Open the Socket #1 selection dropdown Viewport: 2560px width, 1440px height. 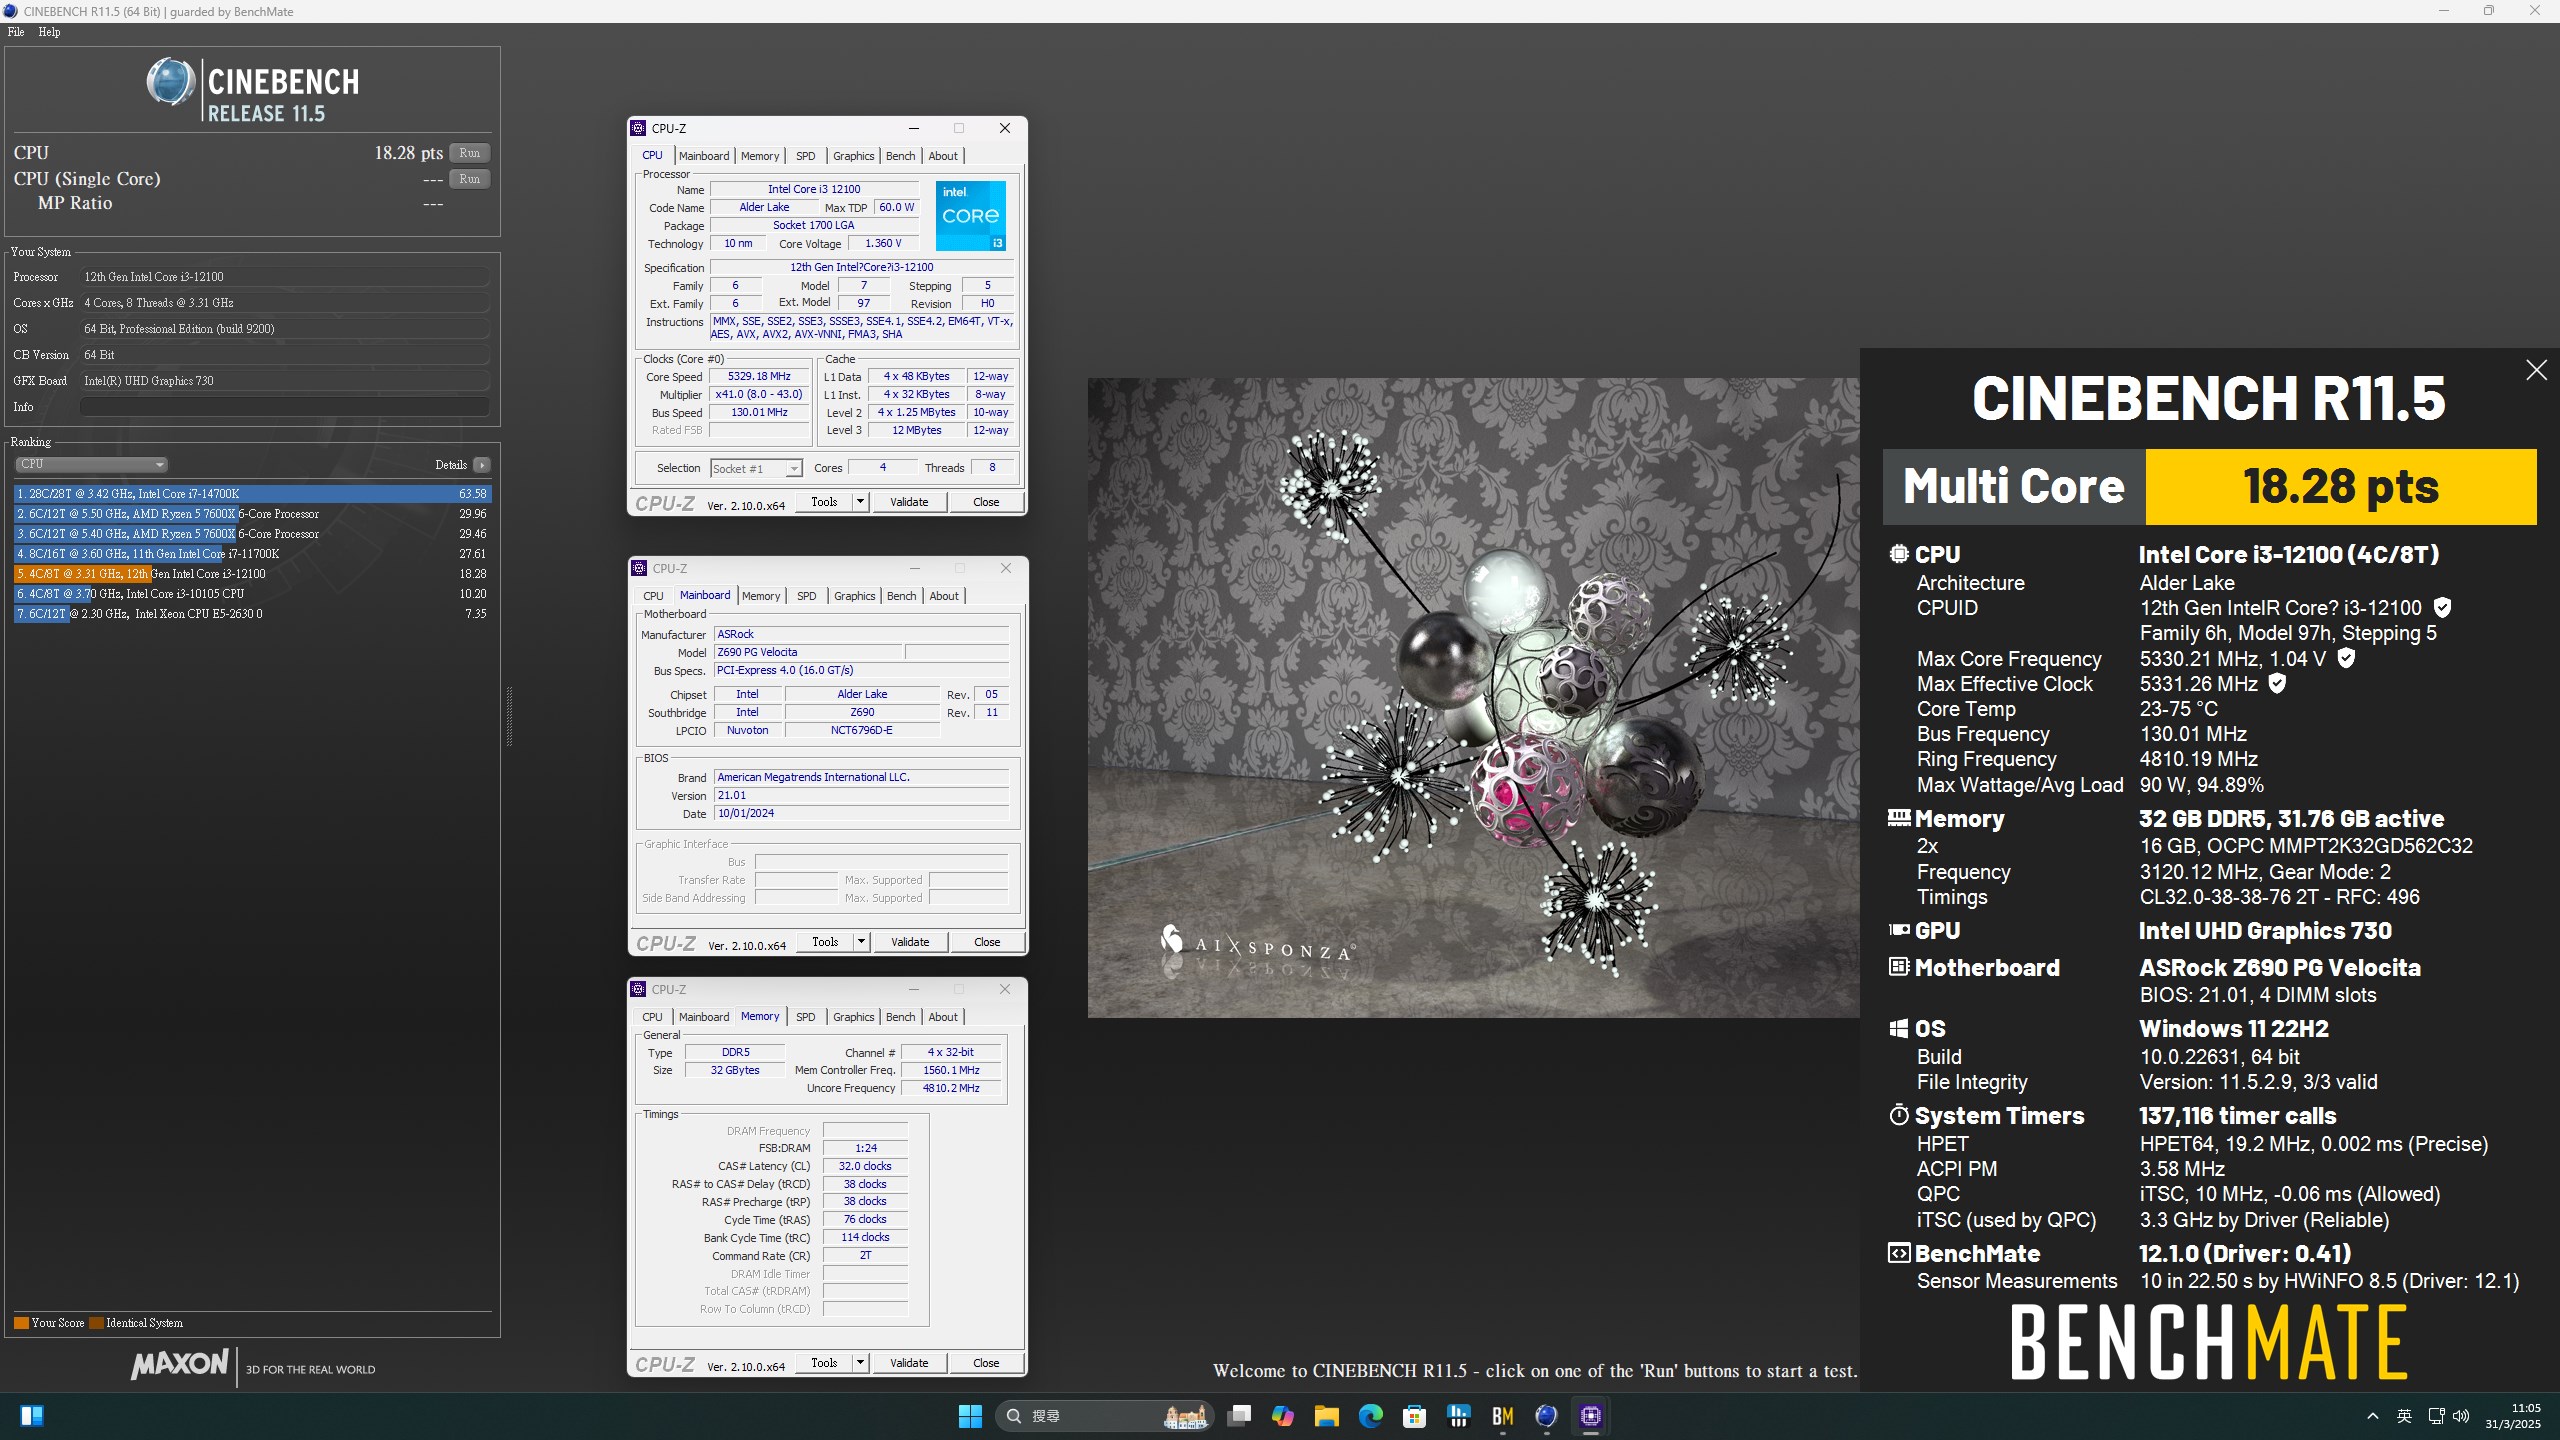point(756,468)
